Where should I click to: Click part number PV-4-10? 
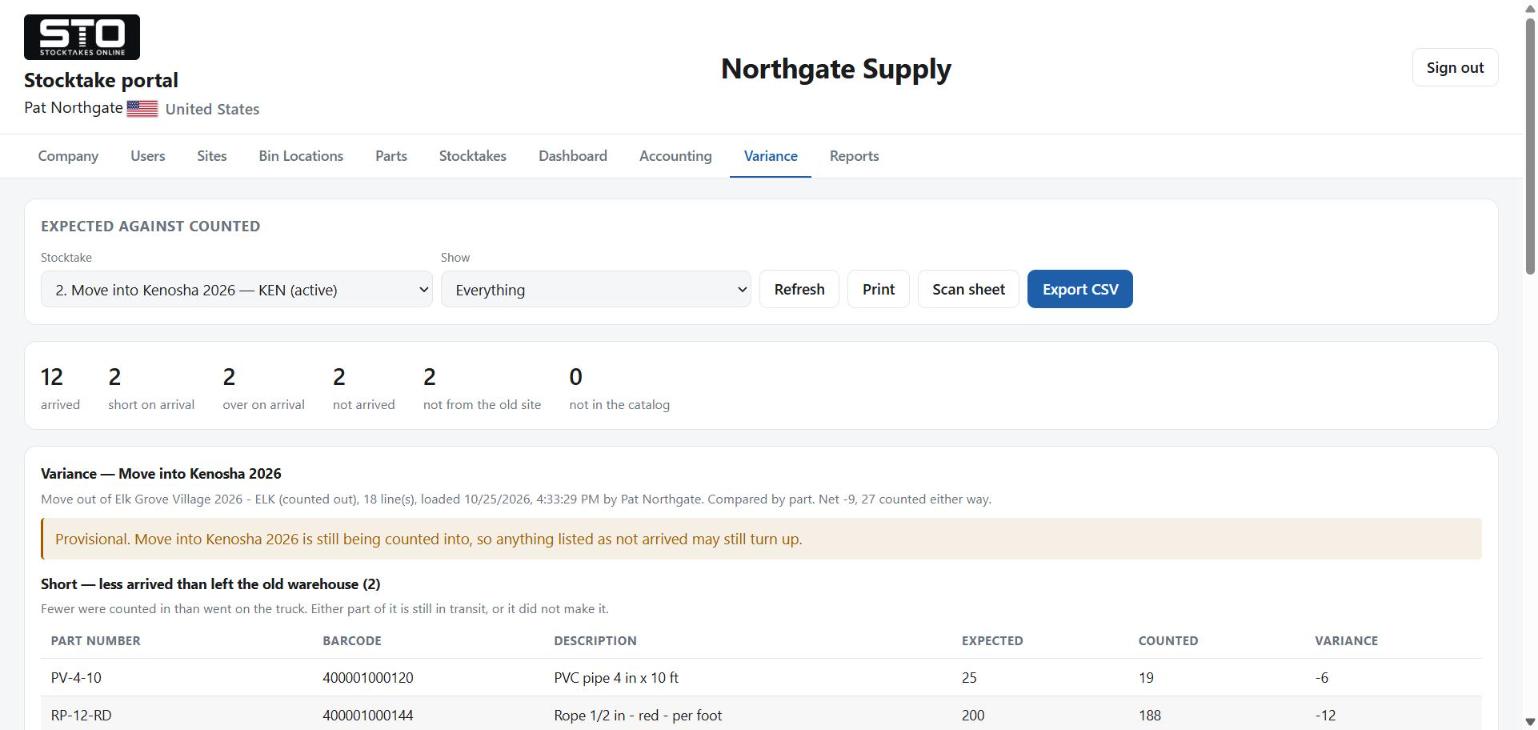[76, 678]
